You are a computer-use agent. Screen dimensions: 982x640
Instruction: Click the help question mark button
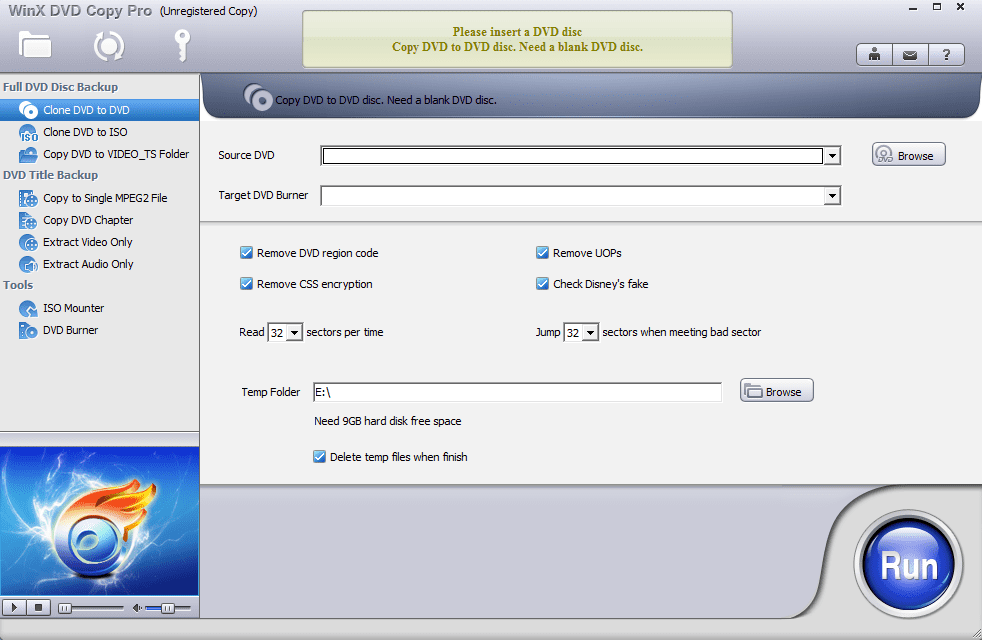(x=946, y=54)
